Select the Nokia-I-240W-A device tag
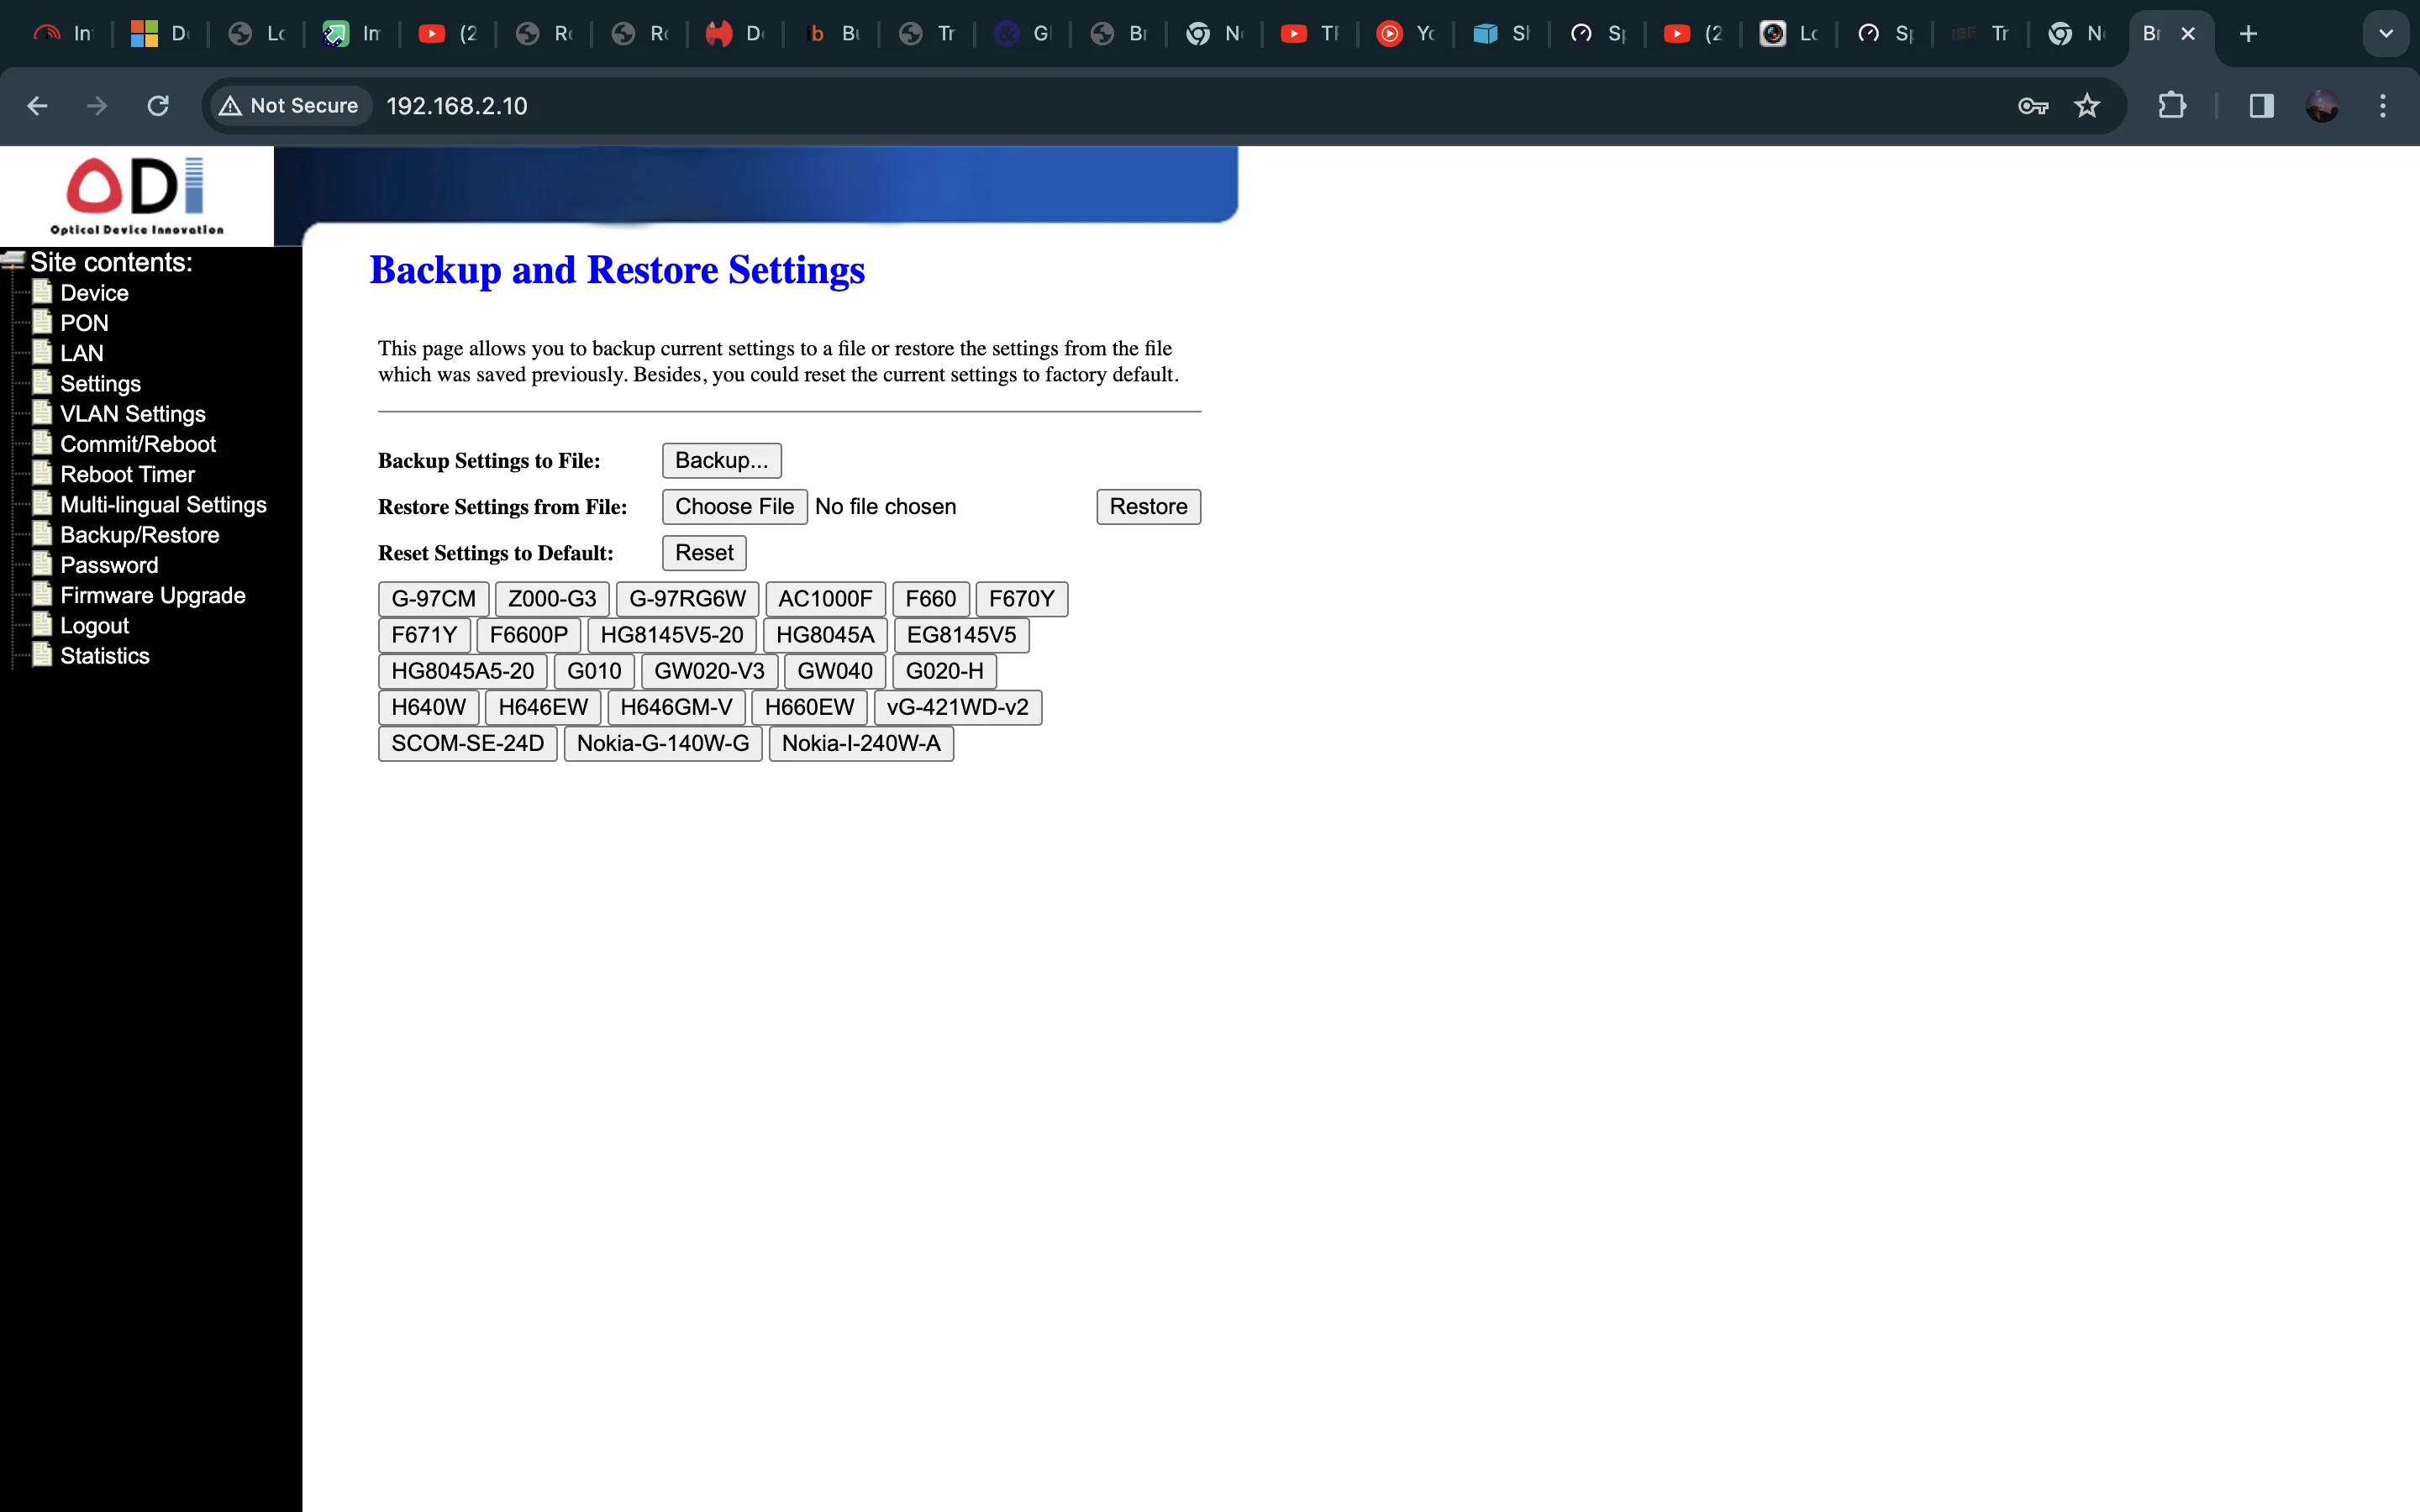 pyautogui.click(x=862, y=742)
